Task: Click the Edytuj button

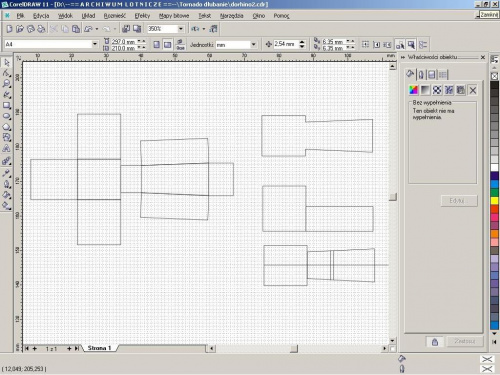Action: click(x=459, y=201)
